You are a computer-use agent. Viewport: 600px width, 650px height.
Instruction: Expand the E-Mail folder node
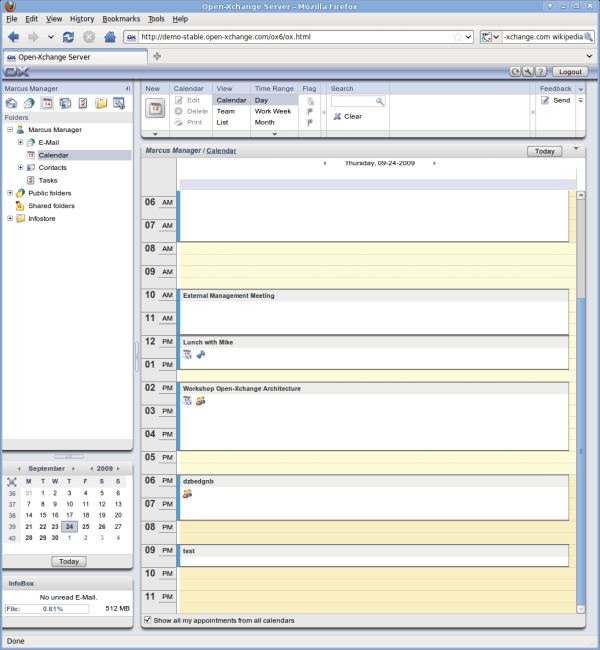tap(20, 142)
